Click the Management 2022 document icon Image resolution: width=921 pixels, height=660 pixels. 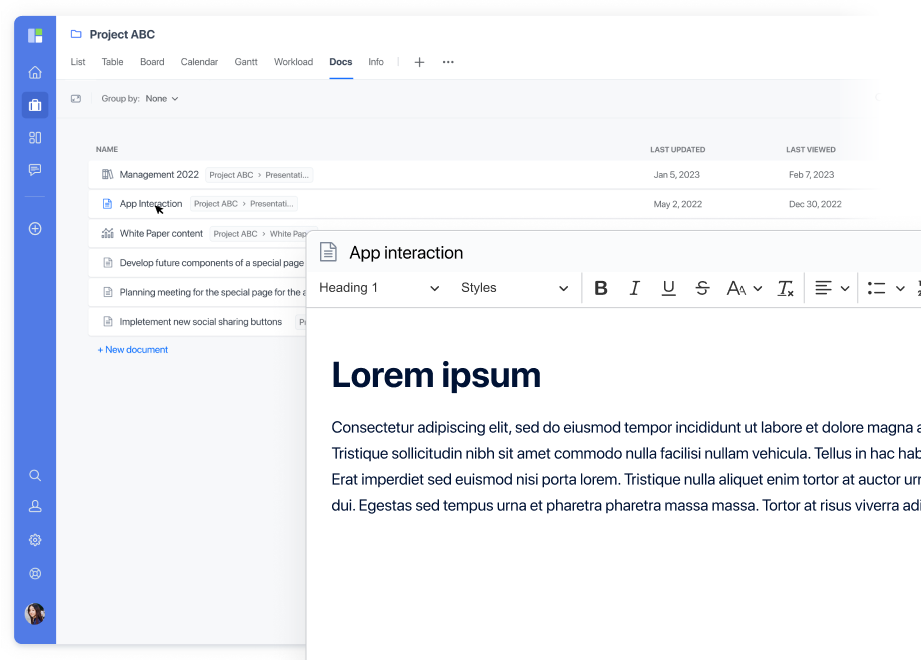click(x=107, y=174)
